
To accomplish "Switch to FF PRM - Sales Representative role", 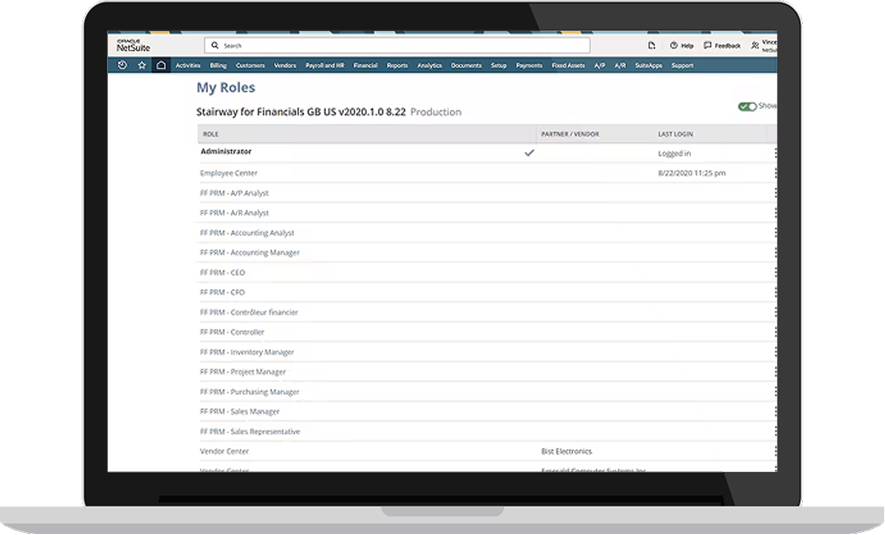I will point(250,432).
